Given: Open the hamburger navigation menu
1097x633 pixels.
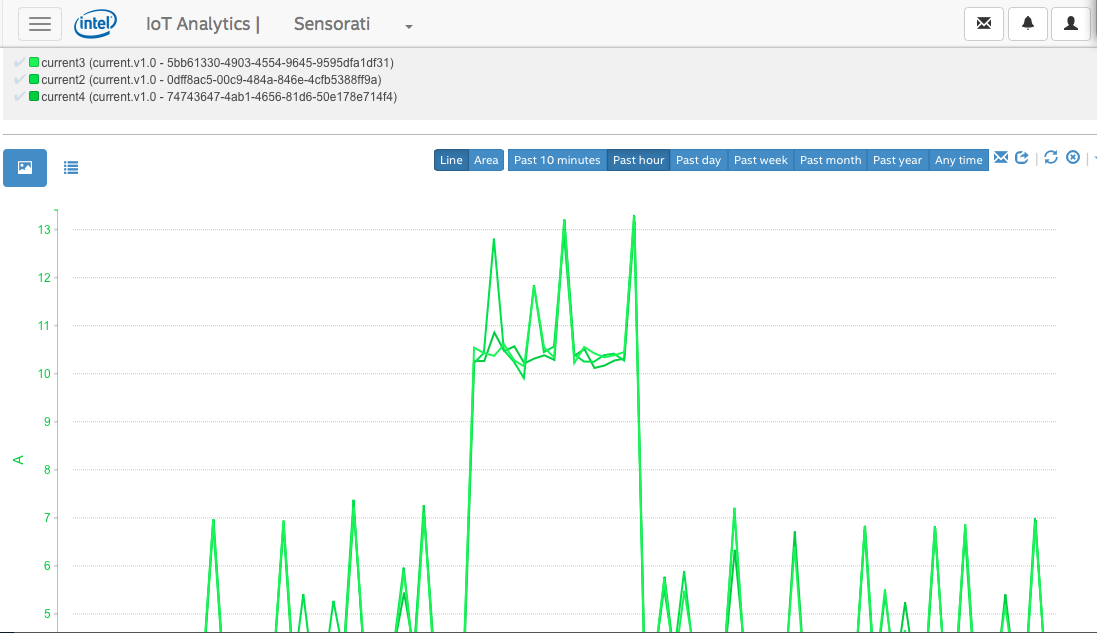Looking at the screenshot, I should click(40, 24).
